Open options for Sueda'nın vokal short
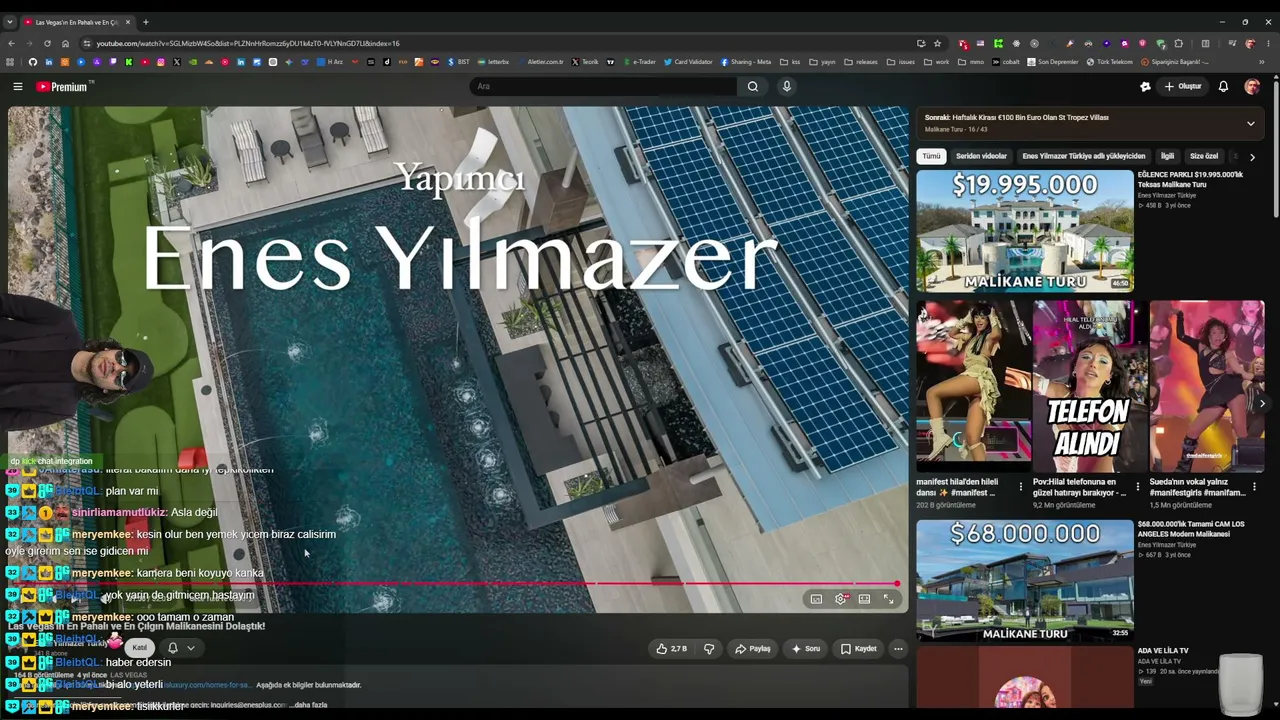Viewport: 1280px width, 720px height. coord(1254,487)
